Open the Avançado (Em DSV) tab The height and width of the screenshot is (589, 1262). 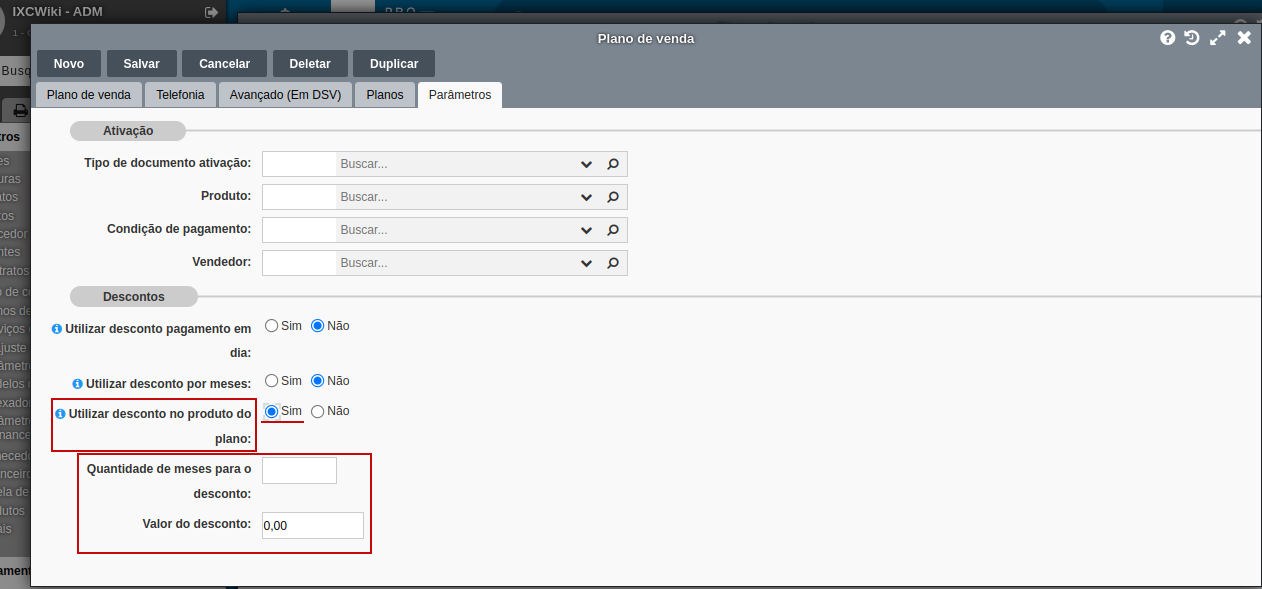[285, 95]
